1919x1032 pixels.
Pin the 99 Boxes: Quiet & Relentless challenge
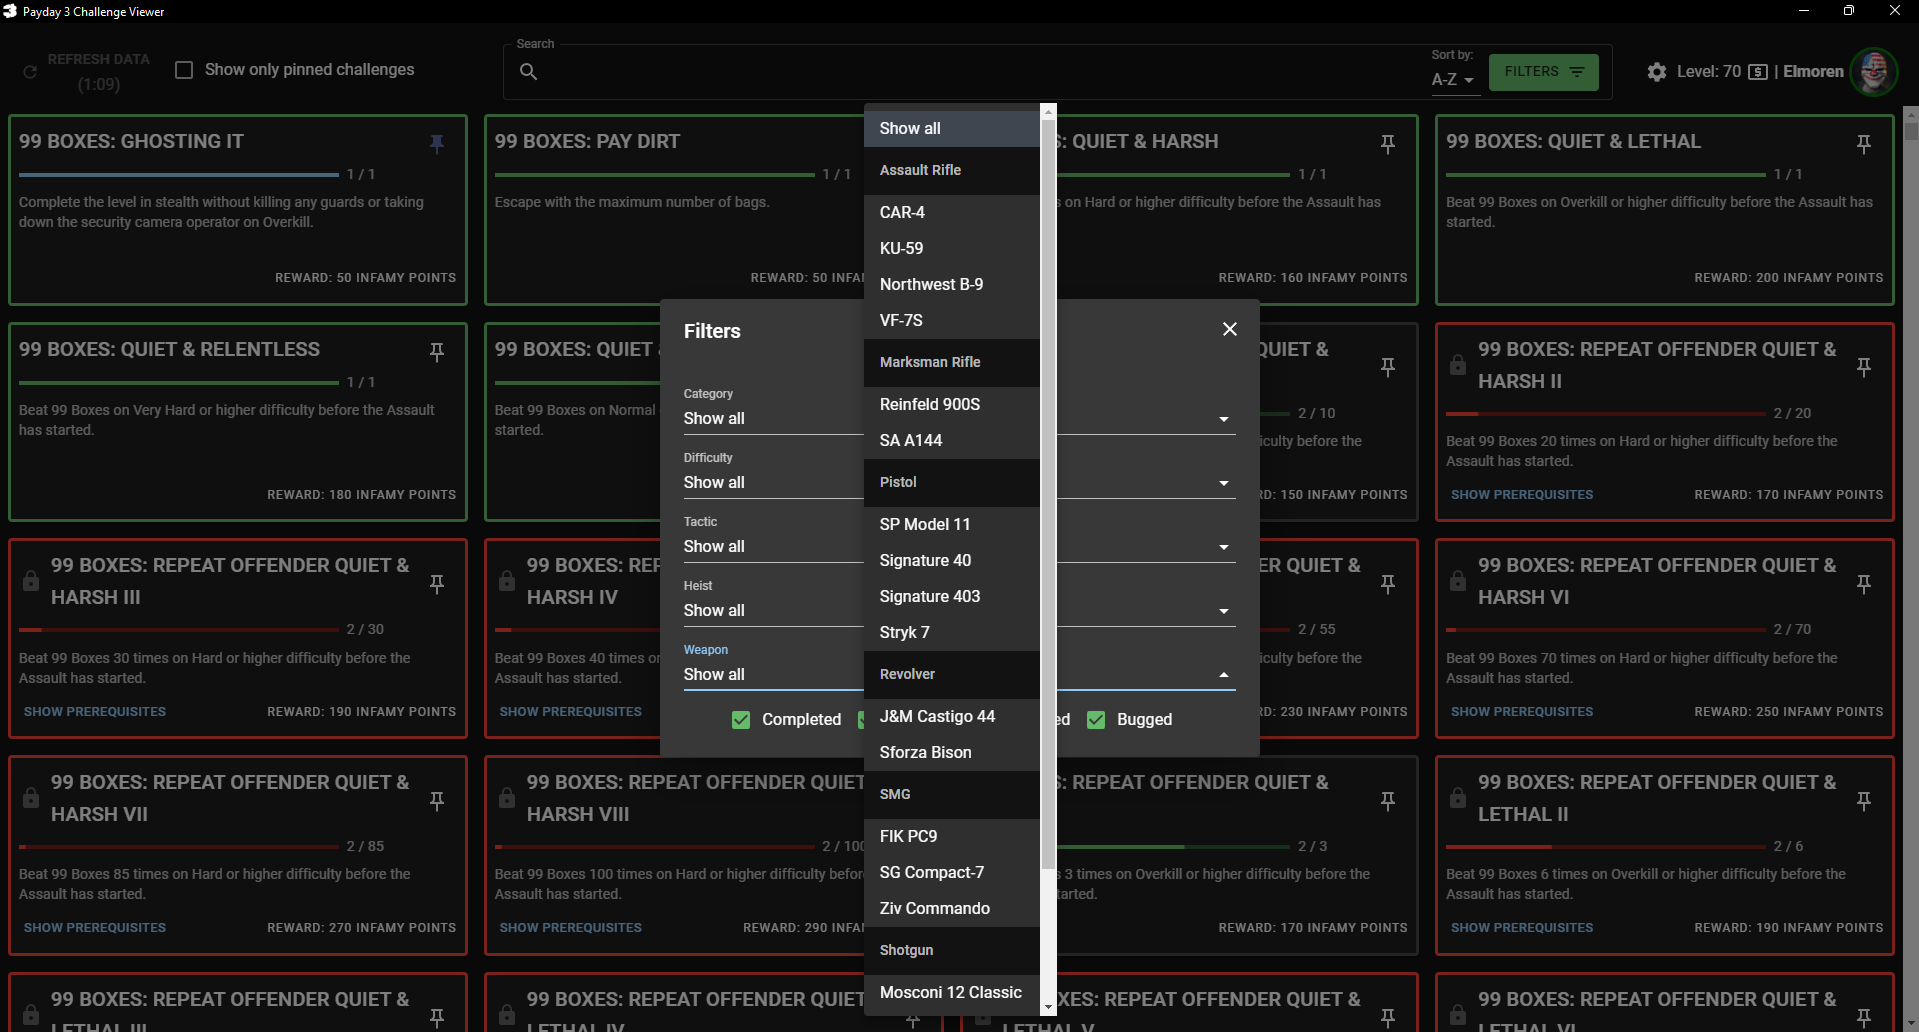pos(437,352)
